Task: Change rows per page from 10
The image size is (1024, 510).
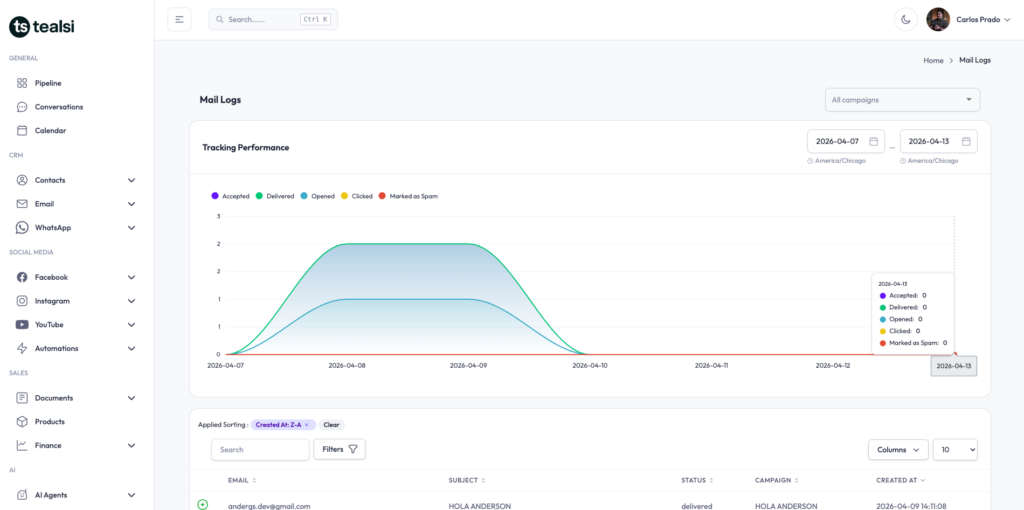Action: click(954, 450)
